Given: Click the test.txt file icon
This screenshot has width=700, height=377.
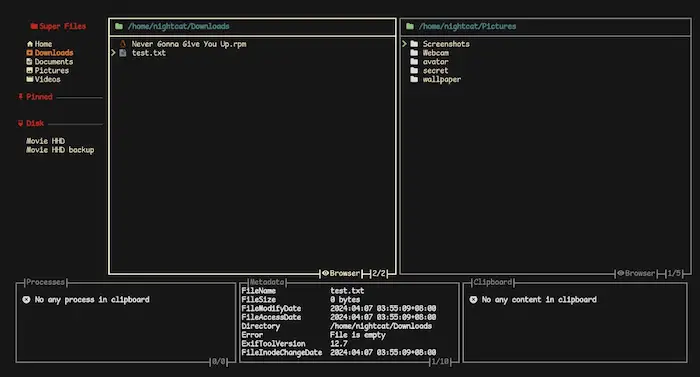Looking at the screenshot, I should point(123,53).
